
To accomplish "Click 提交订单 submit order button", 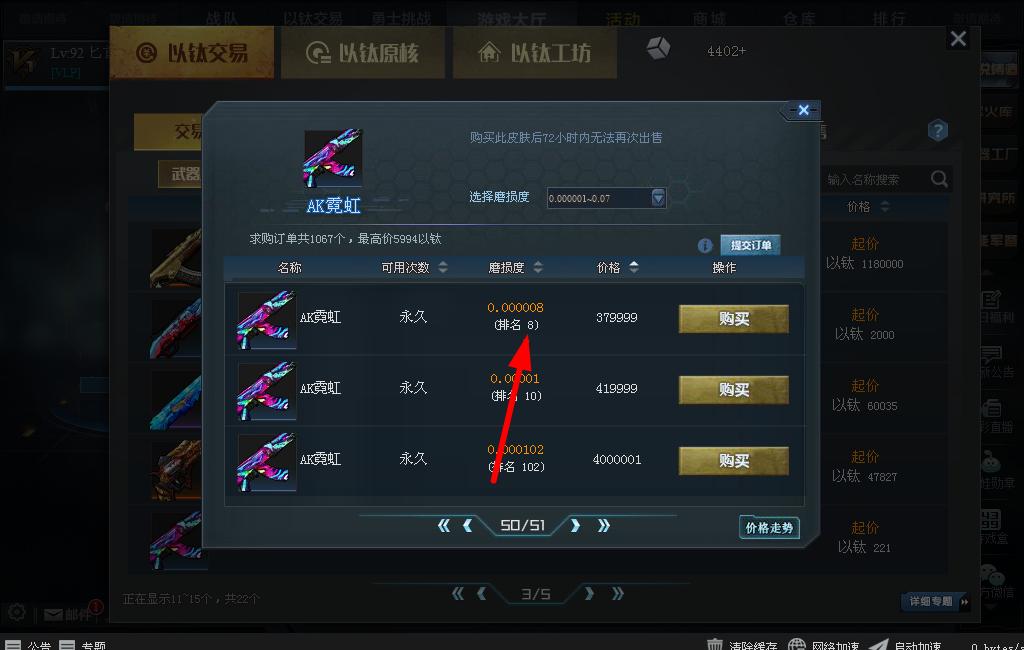I will 750,245.
